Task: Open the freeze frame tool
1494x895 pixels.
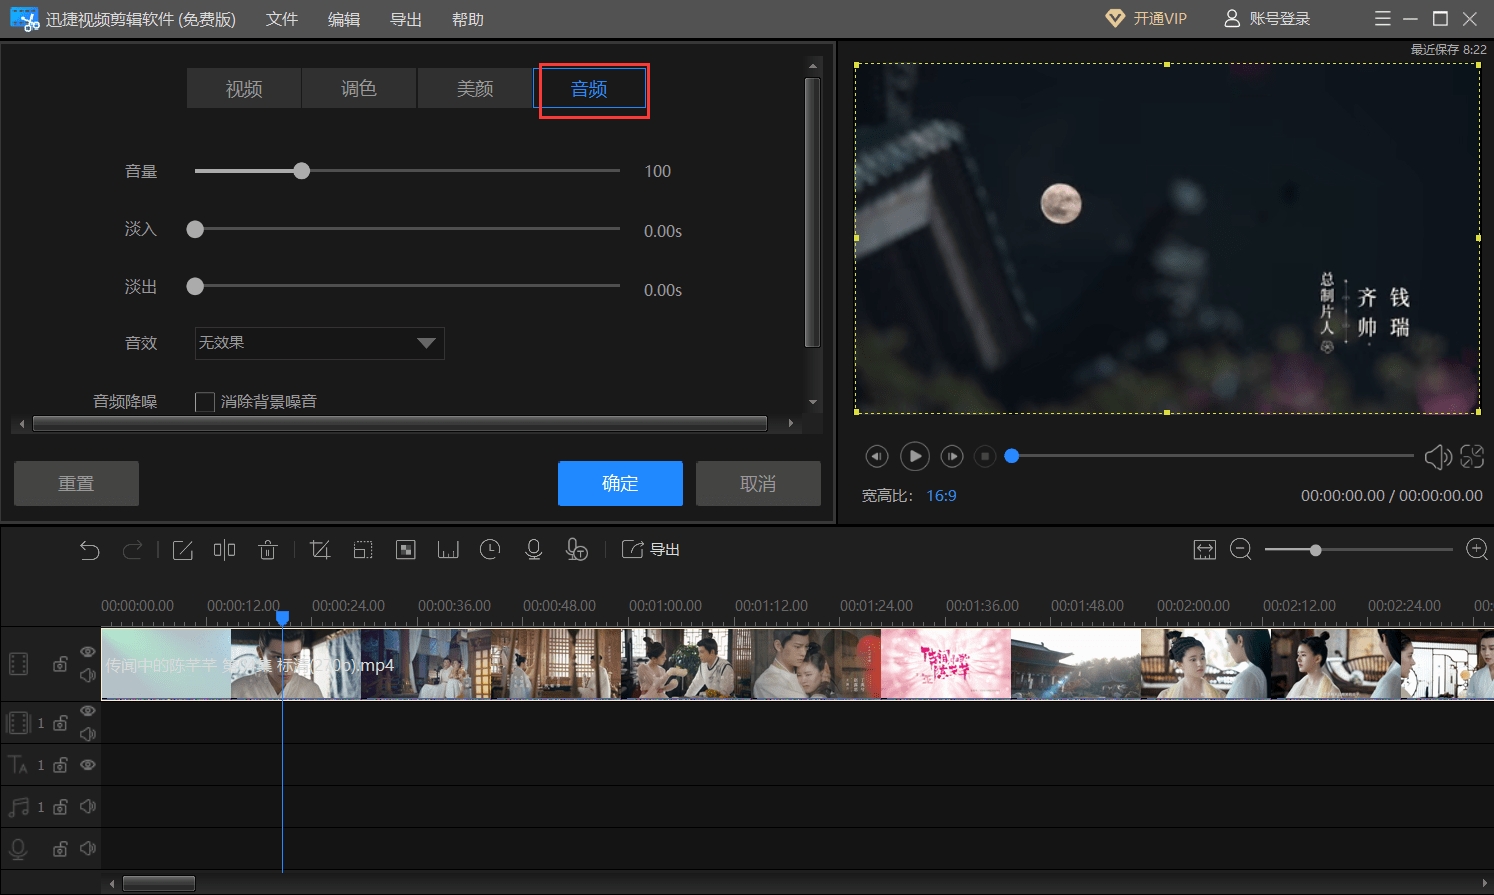Action: [448, 550]
